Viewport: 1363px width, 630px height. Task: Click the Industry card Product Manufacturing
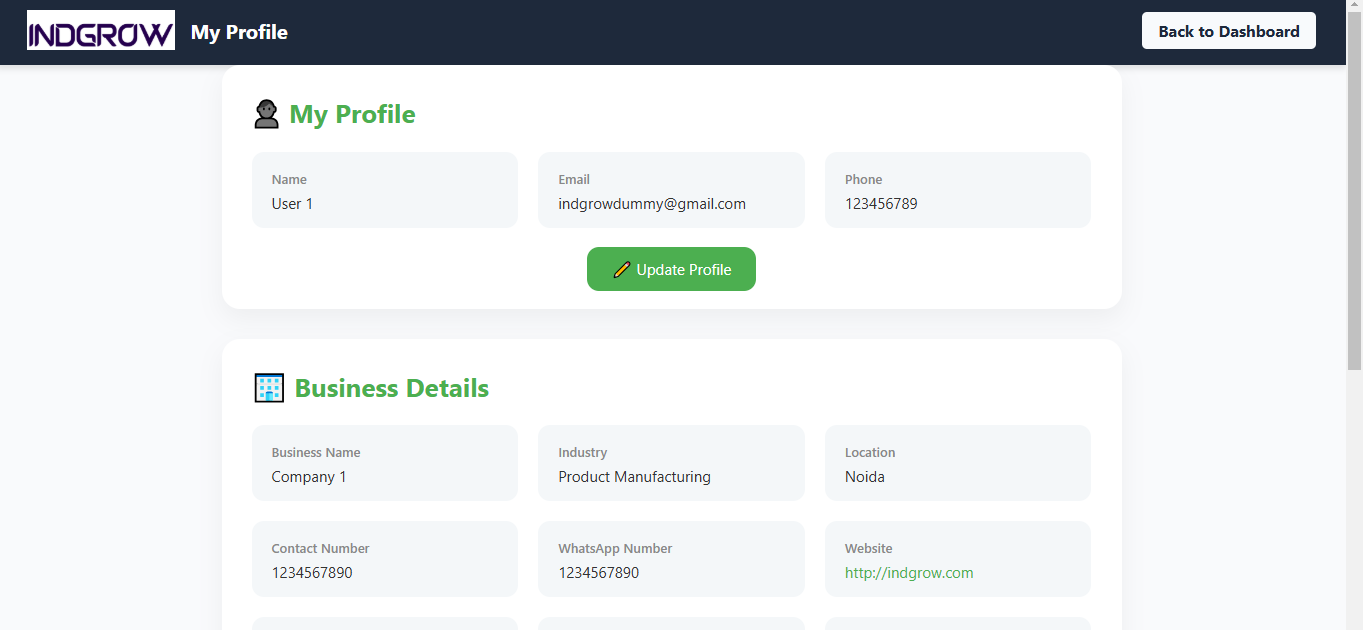[x=671, y=463]
